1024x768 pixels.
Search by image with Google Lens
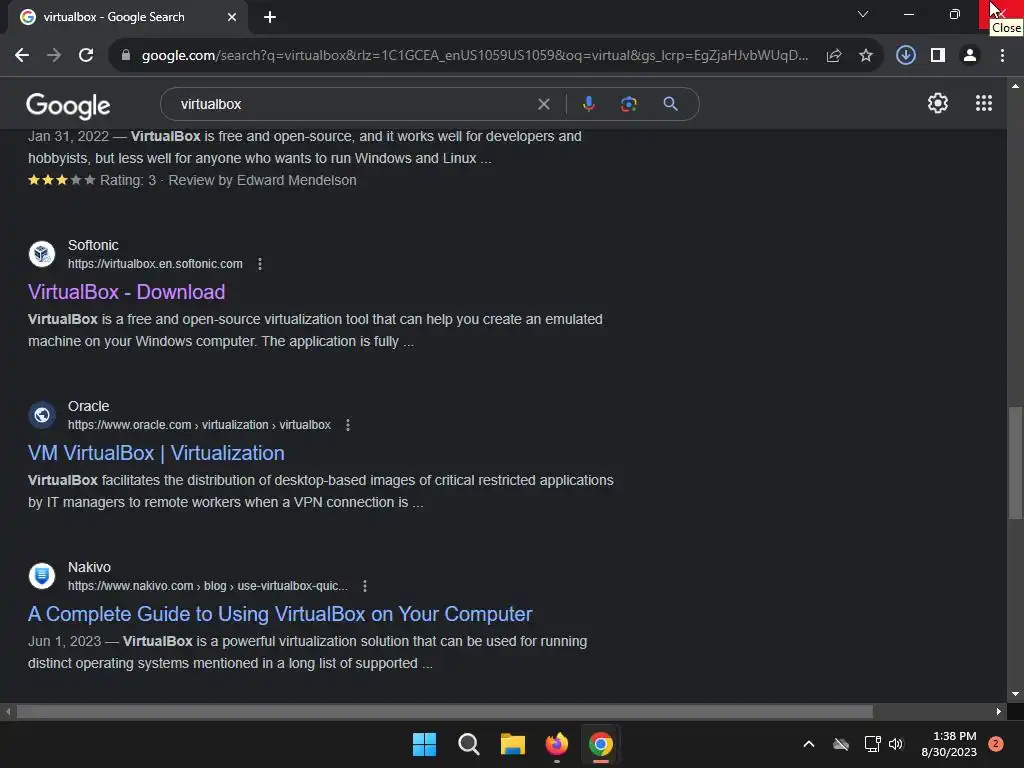coord(628,104)
